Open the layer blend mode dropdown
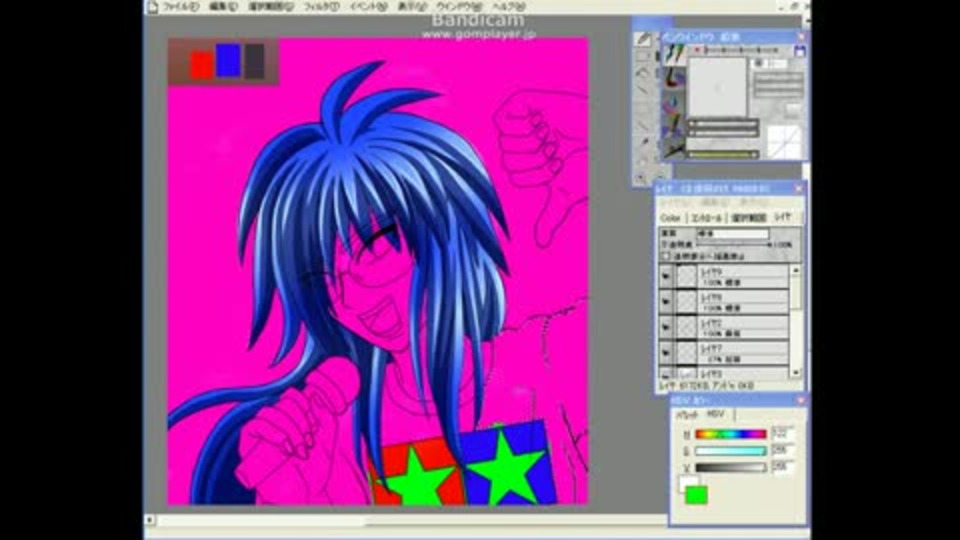Screen dimensions: 960x540 (x=733, y=233)
